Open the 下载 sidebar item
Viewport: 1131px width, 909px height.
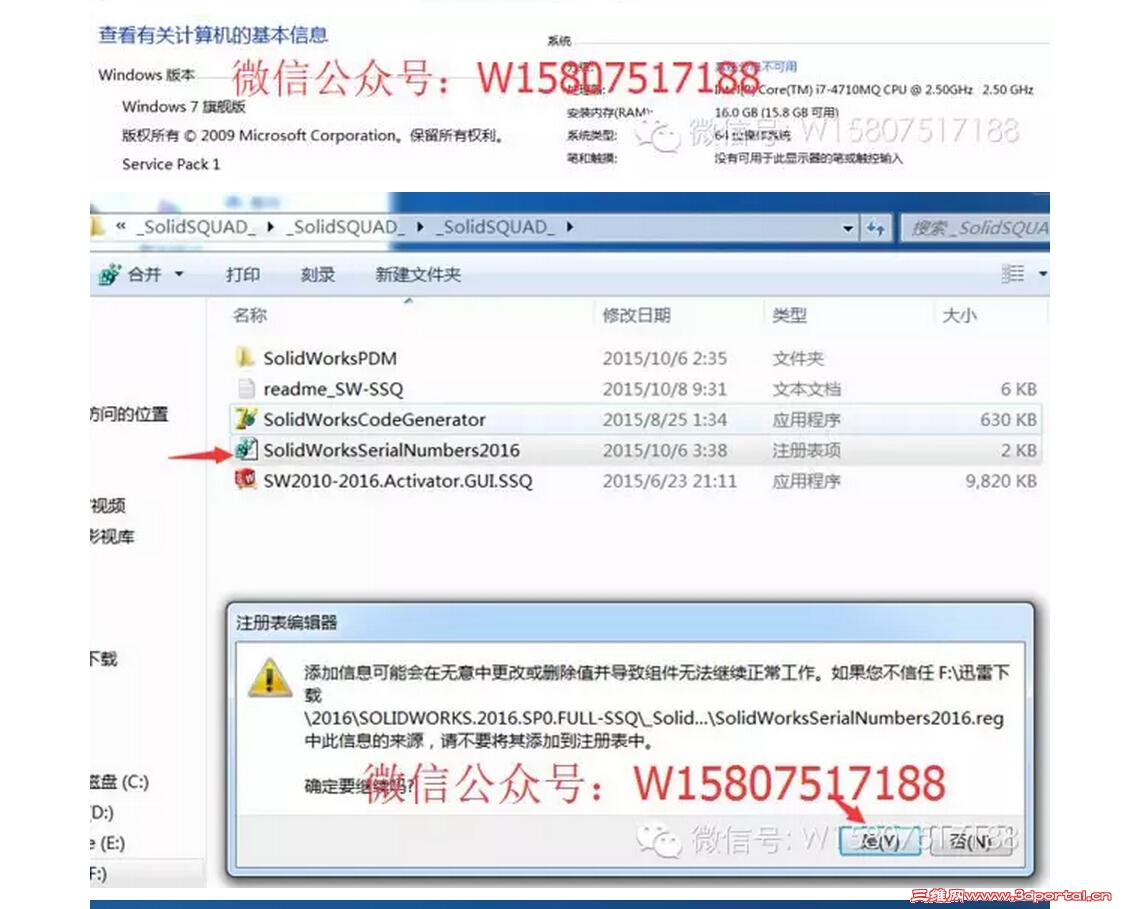click(x=104, y=658)
